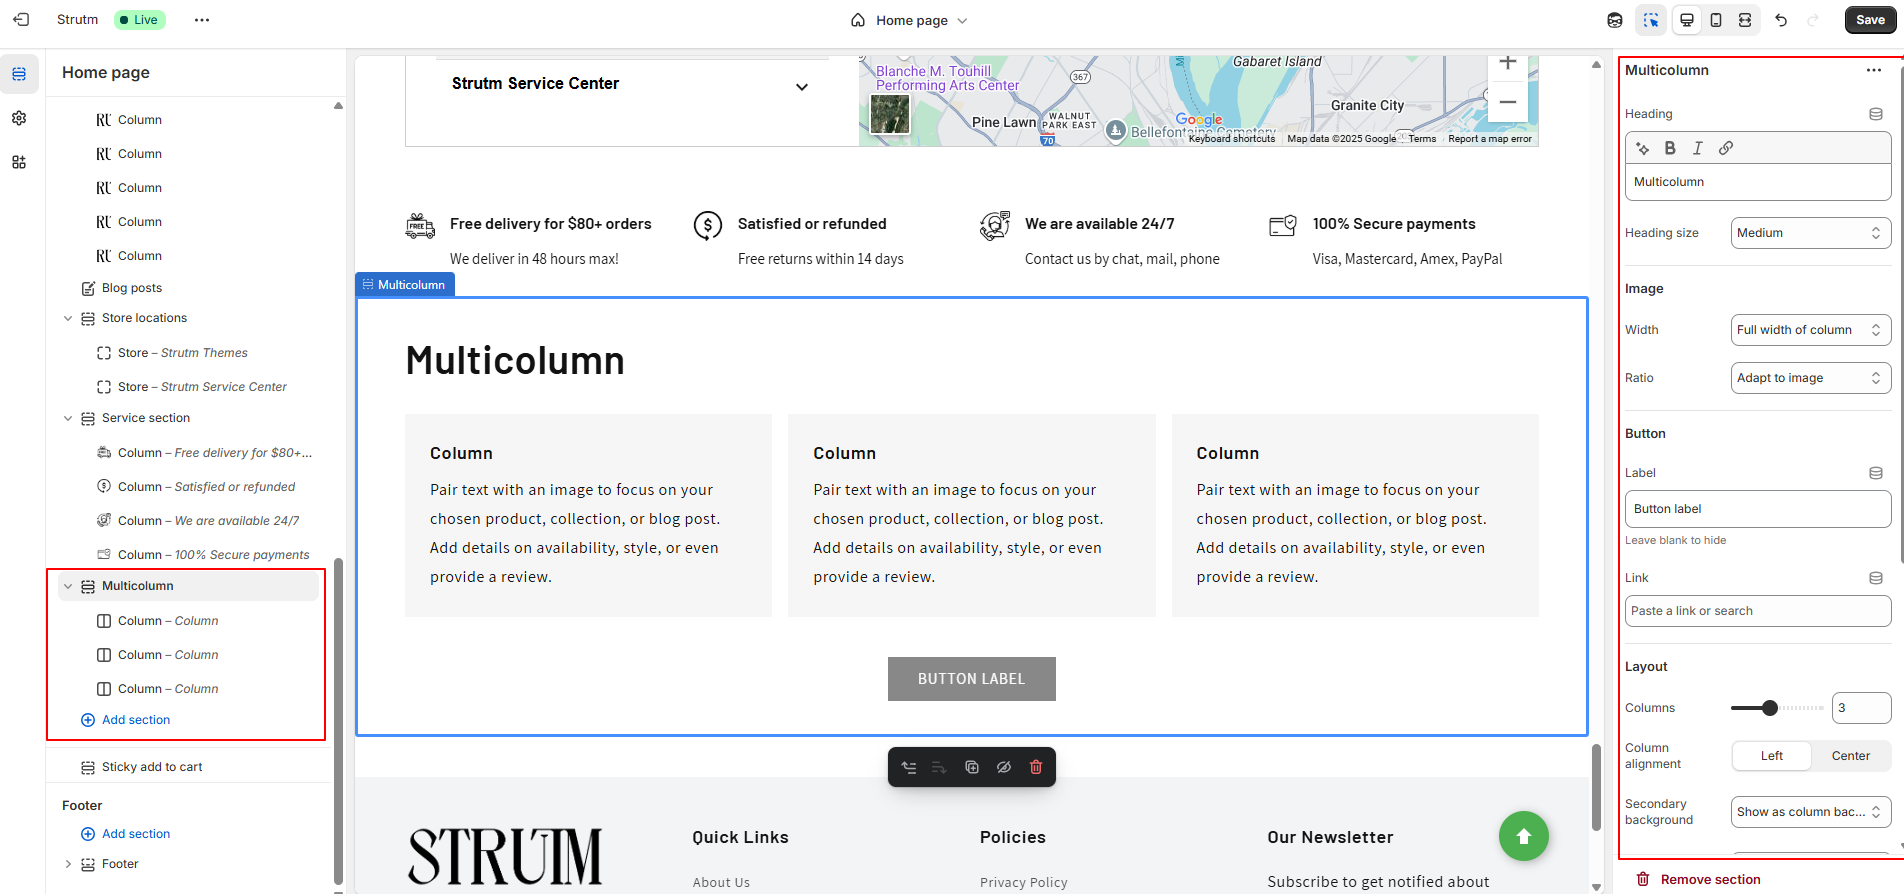Switch to fullscreen preview icon
Image resolution: width=1904 pixels, height=894 pixels.
(x=1745, y=20)
